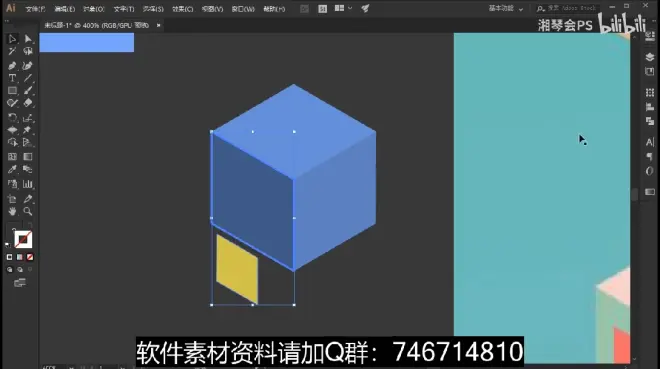Open the Stock (St) icon
660x369 pixels.
[322, 8]
